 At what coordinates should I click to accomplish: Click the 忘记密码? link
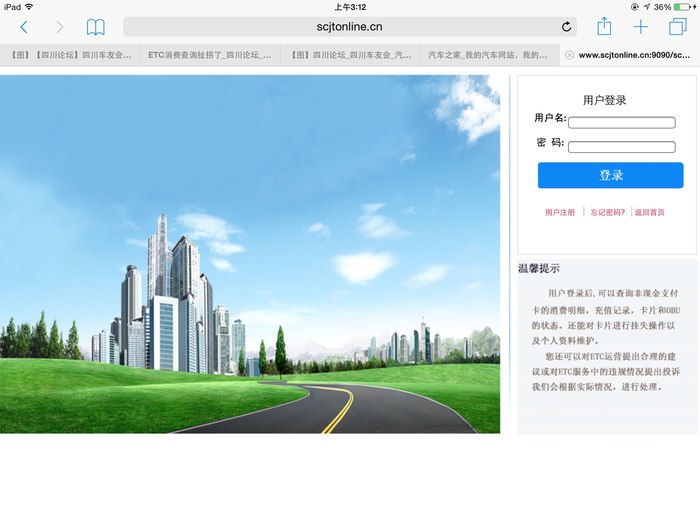607,212
